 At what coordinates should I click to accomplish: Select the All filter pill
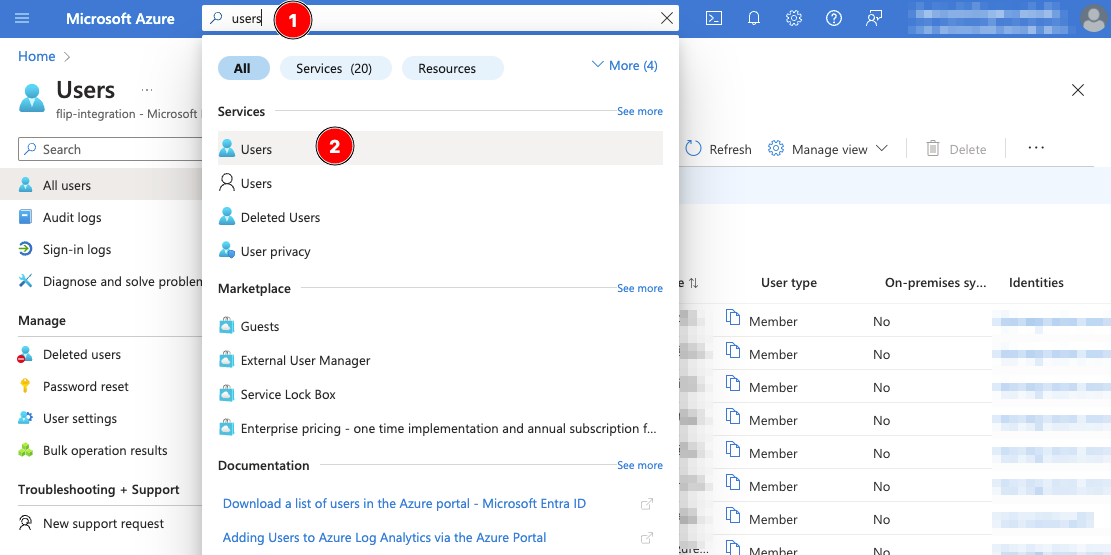(242, 68)
